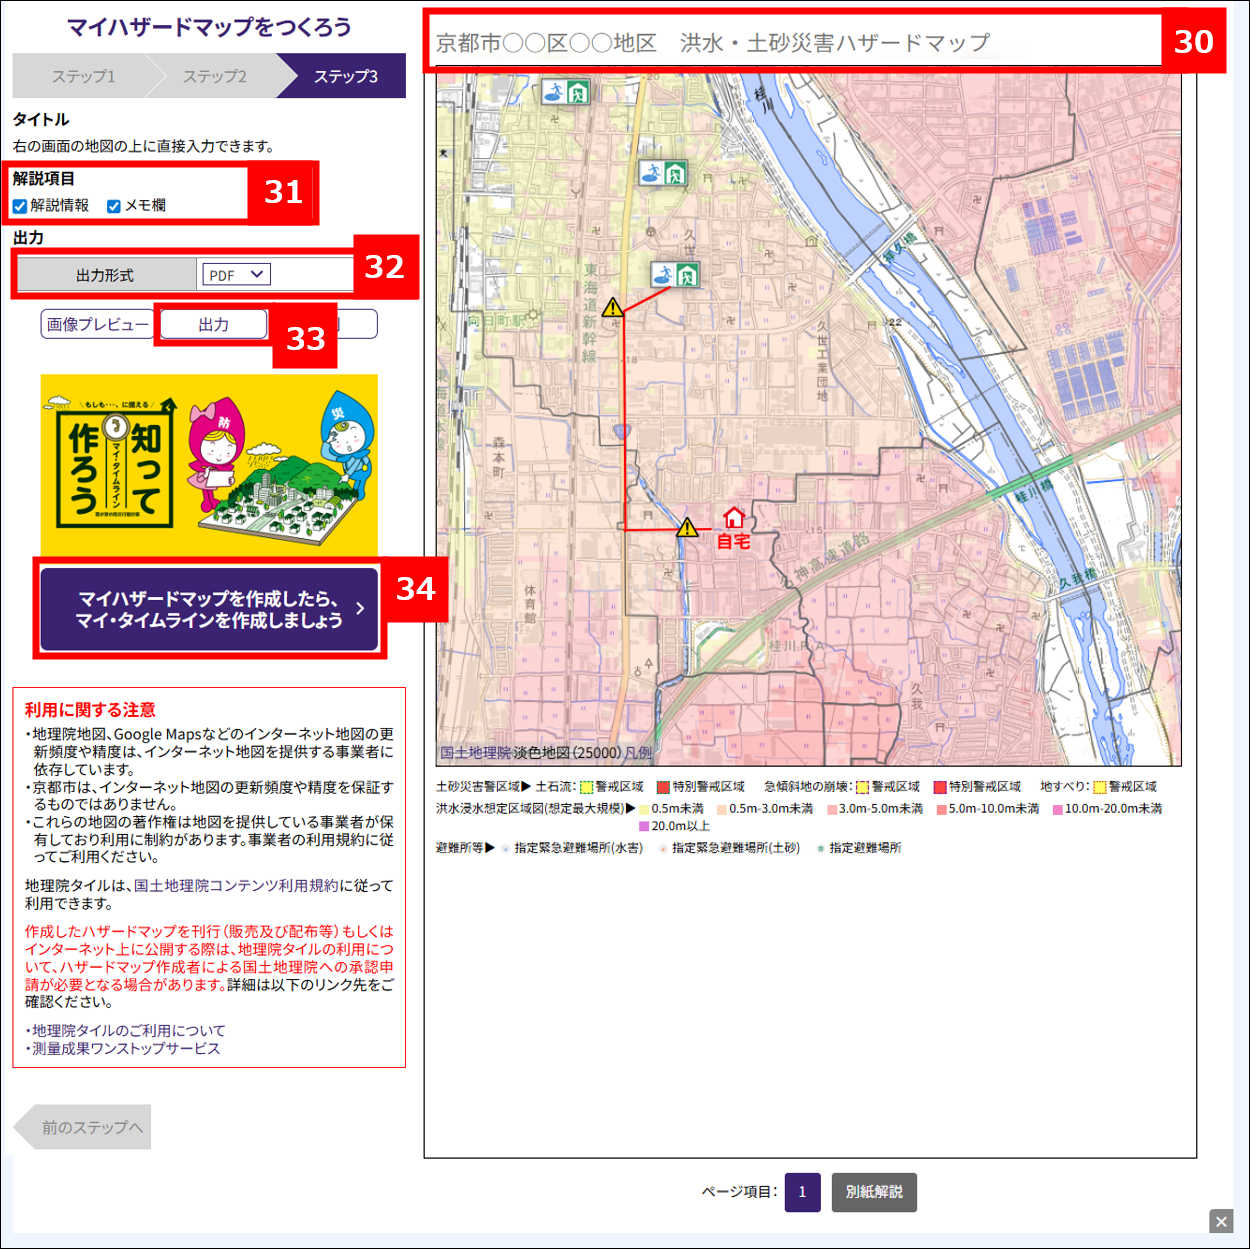Click the 出力 button

[213, 324]
